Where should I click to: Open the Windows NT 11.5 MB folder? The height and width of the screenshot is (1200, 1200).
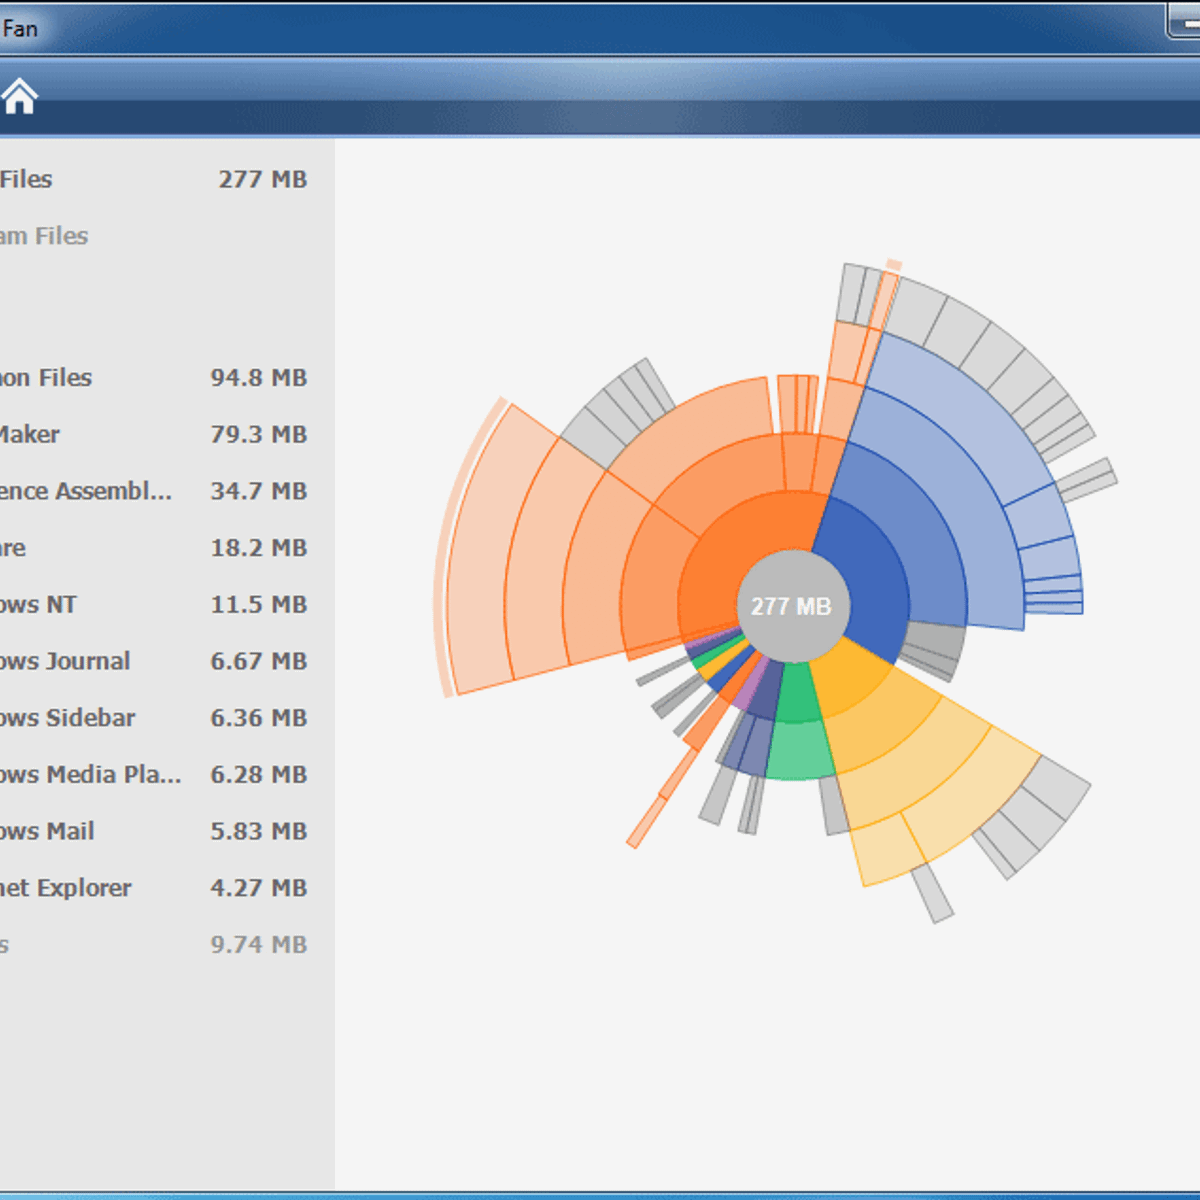pos(150,605)
